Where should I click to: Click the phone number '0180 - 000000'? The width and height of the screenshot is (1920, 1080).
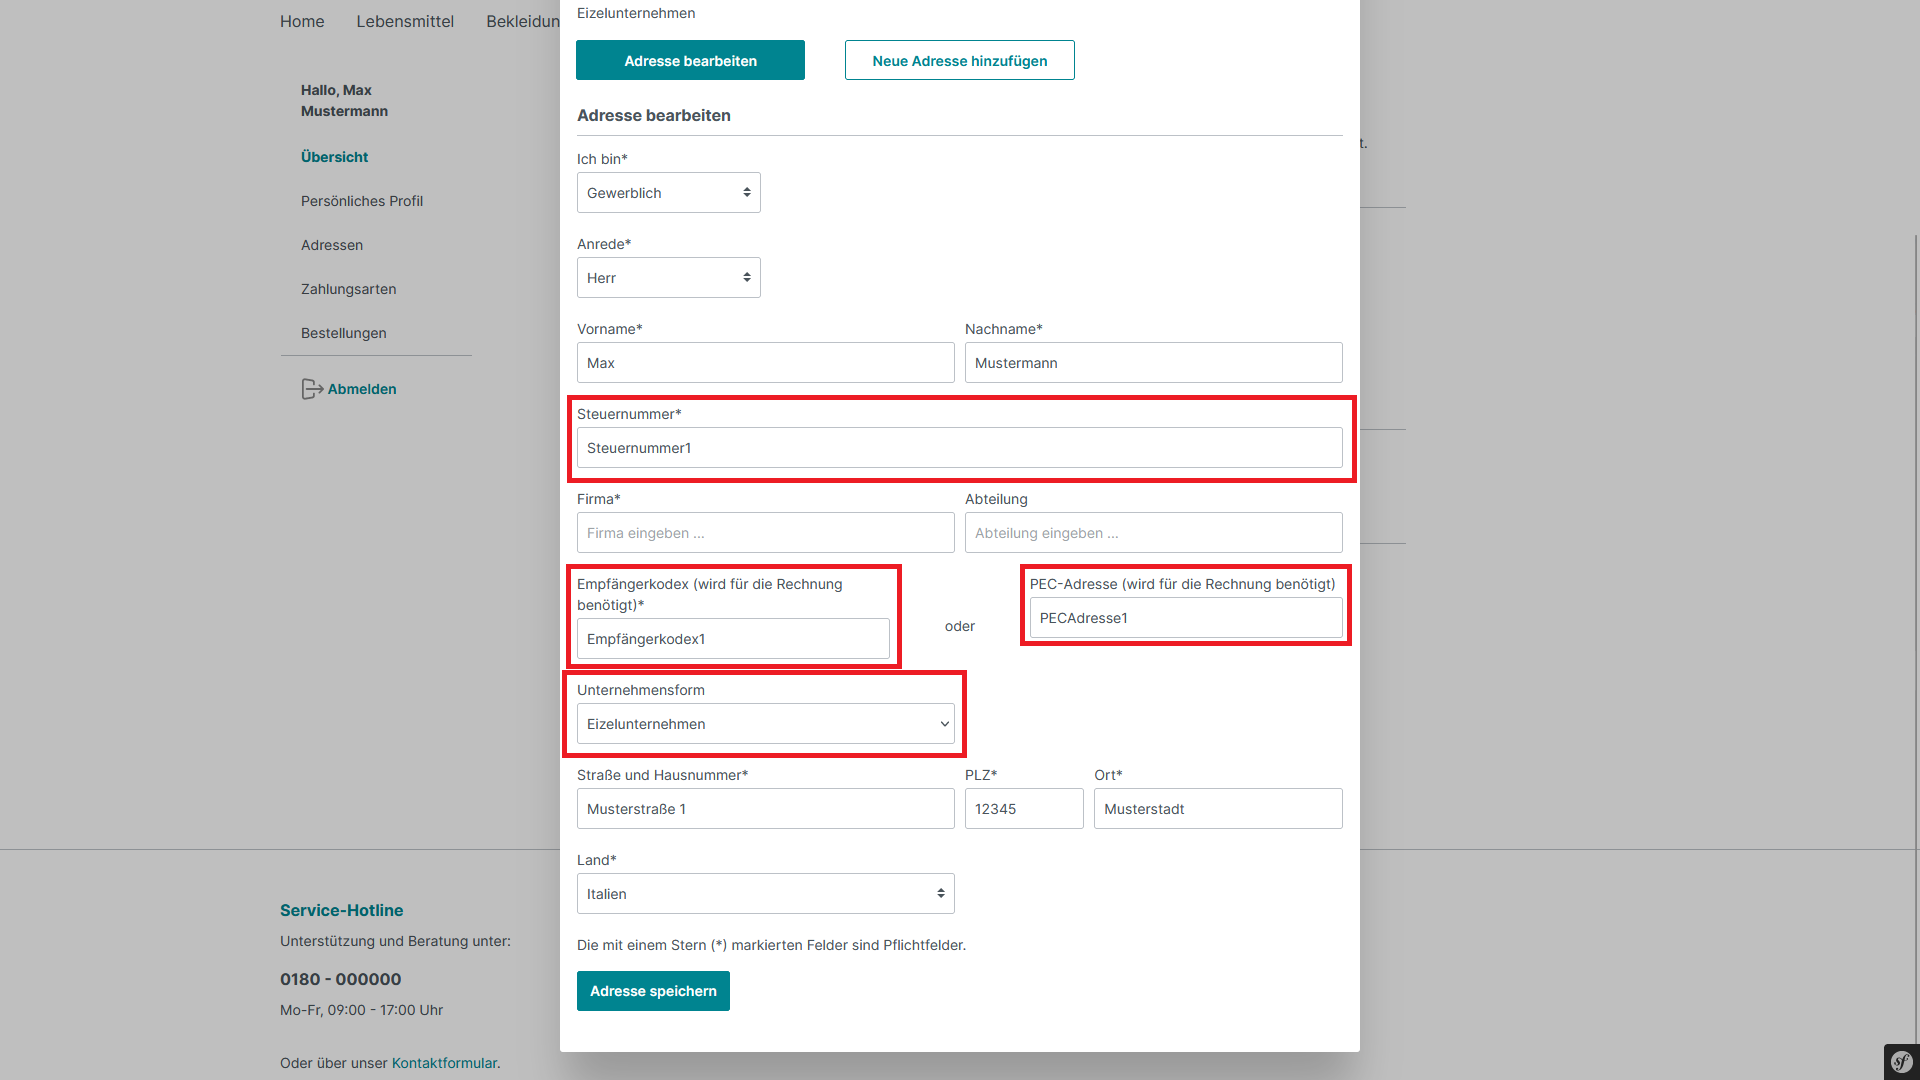pos(340,979)
